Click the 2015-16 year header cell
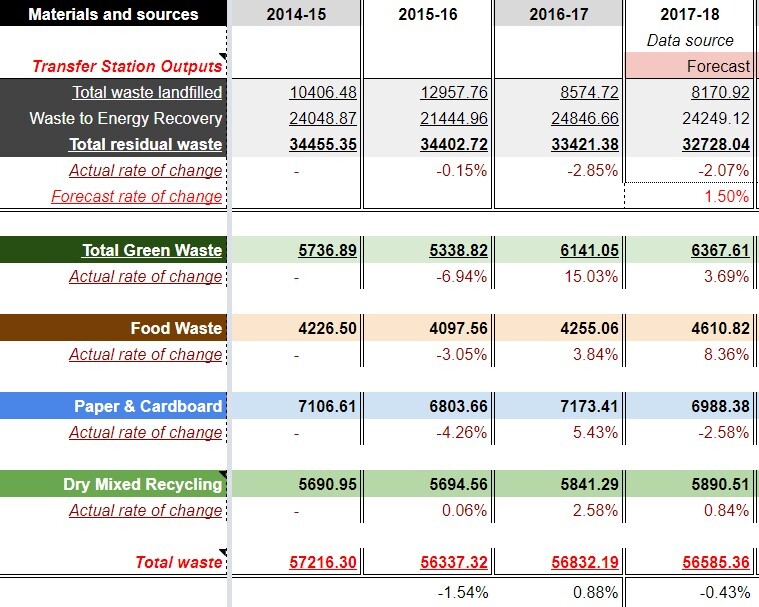 point(428,14)
